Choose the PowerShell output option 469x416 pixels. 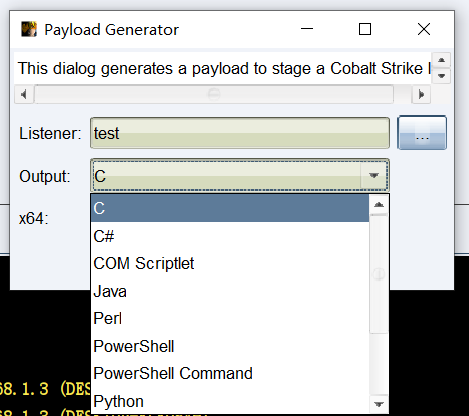coord(230,346)
